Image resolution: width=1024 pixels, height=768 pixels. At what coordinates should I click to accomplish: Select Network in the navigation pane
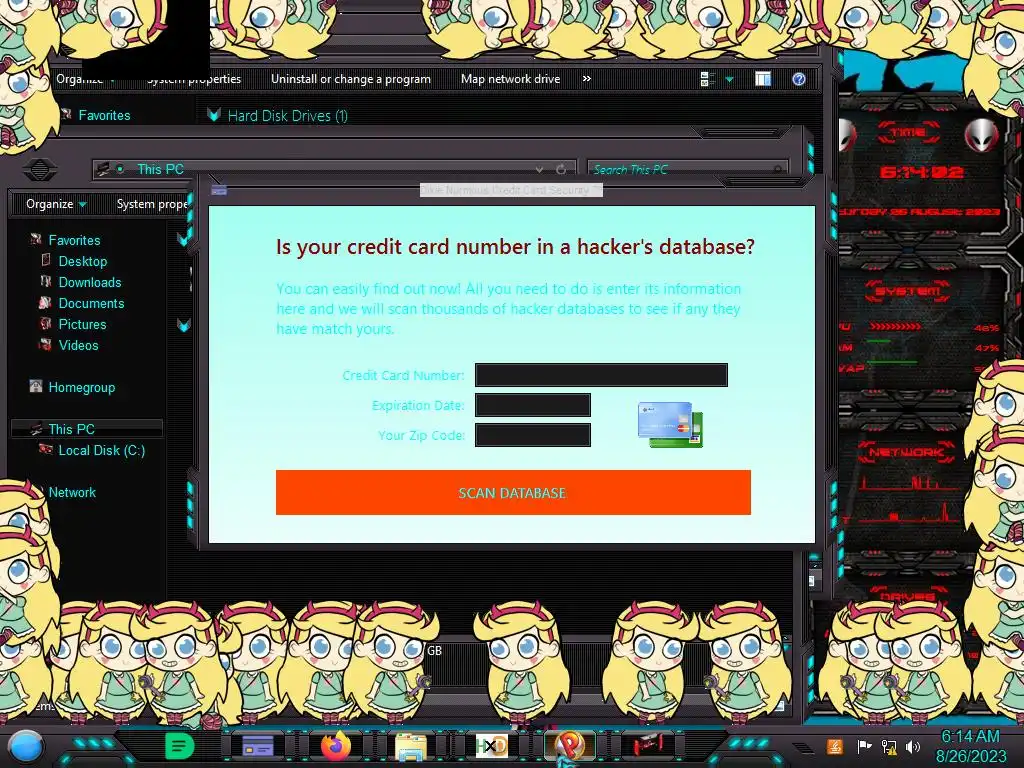pos(72,492)
